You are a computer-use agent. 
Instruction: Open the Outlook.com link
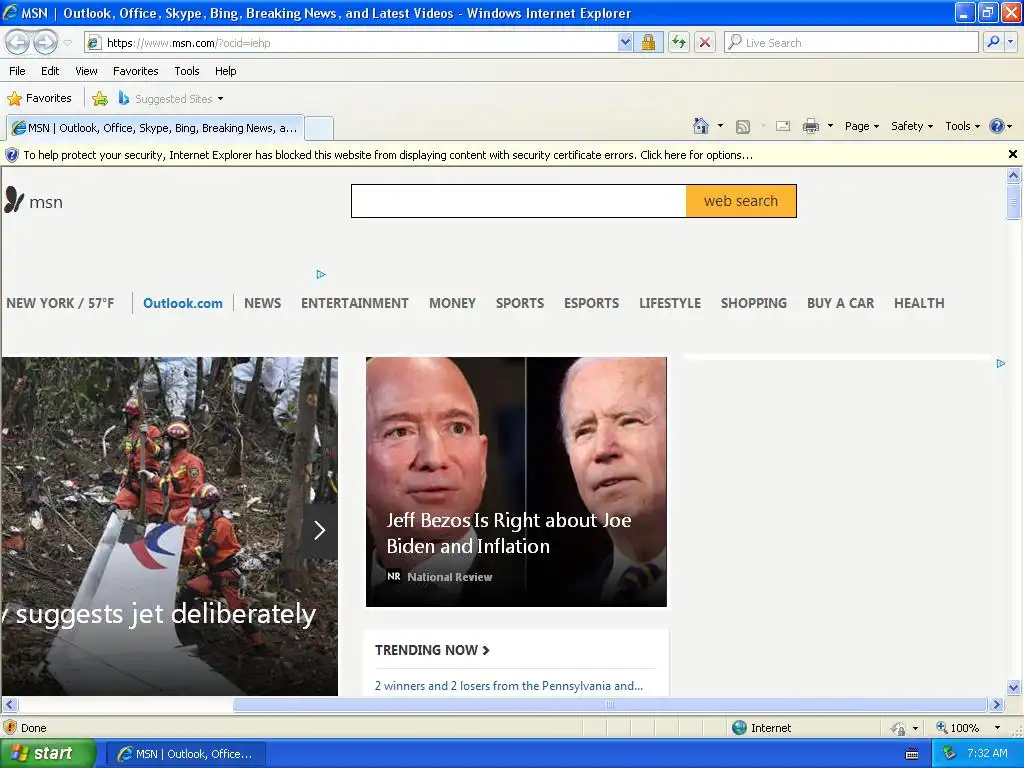tap(183, 303)
